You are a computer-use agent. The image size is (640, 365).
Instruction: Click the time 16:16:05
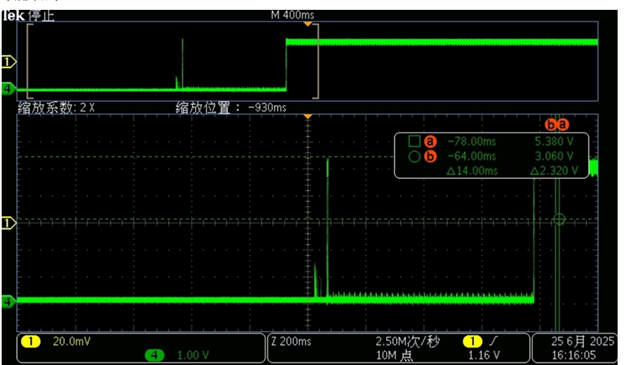(x=574, y=355)
